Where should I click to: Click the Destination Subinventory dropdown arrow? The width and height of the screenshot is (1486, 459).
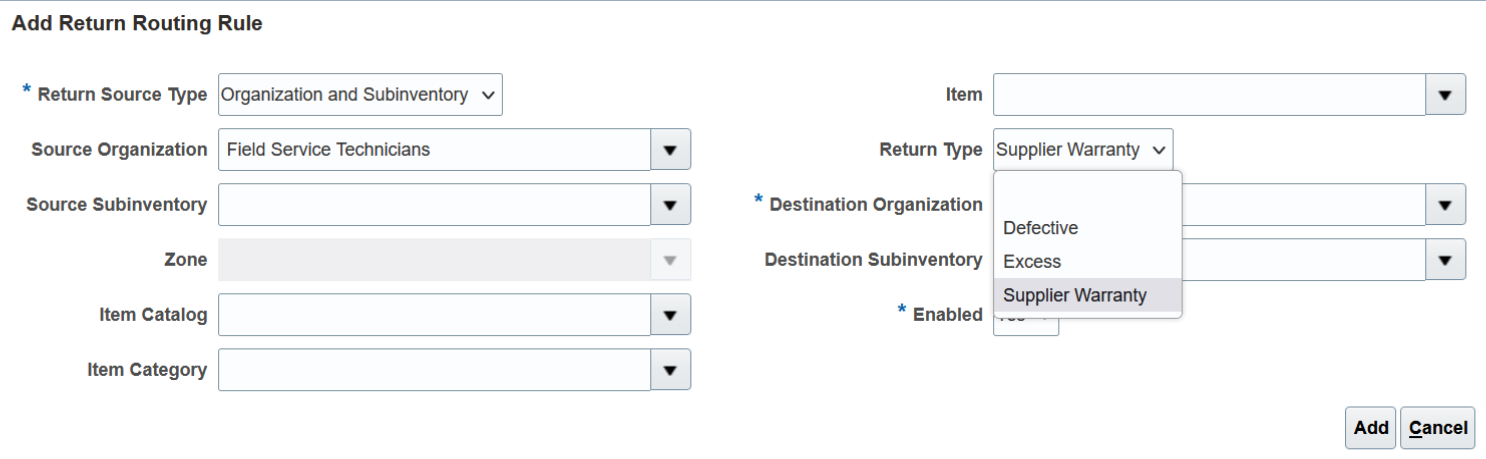click(1445, 260)
